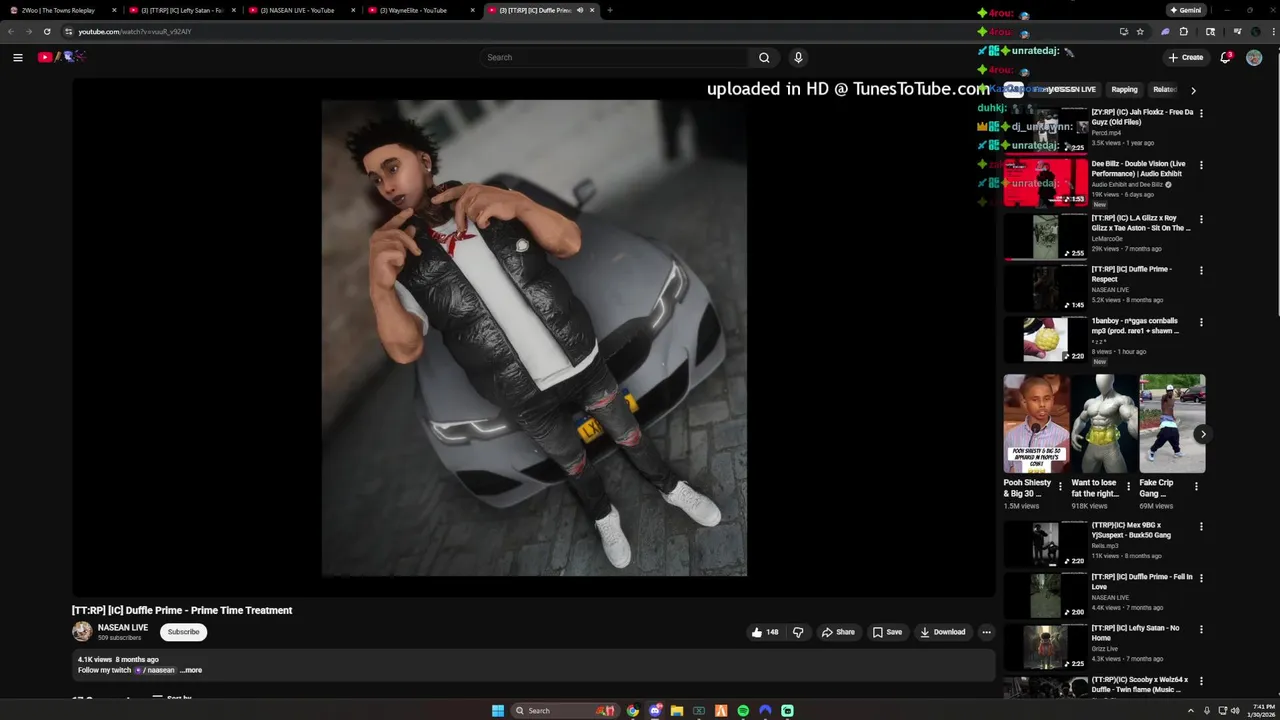Open File Explorer from the taskbar
Image resolution: width=1280 pixels, height=720 pixels.
pos(677,711)
